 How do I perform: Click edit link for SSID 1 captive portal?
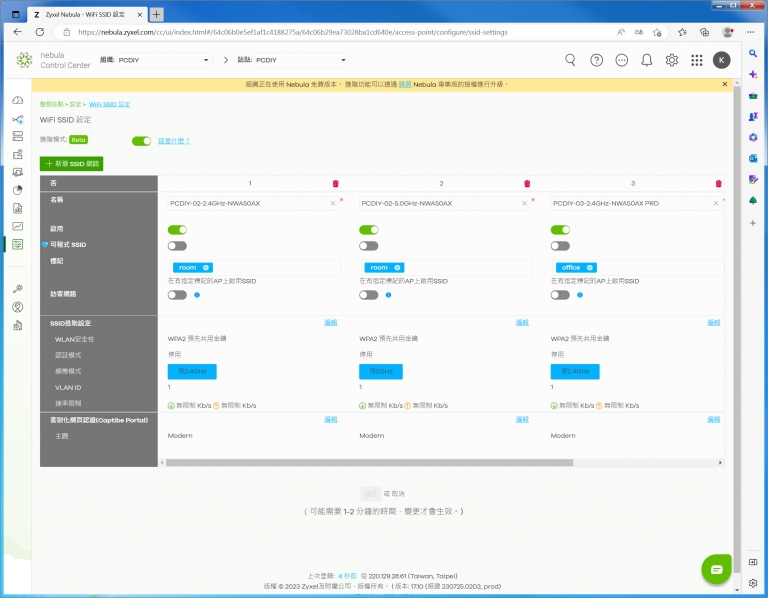click(x=331, y=419)
